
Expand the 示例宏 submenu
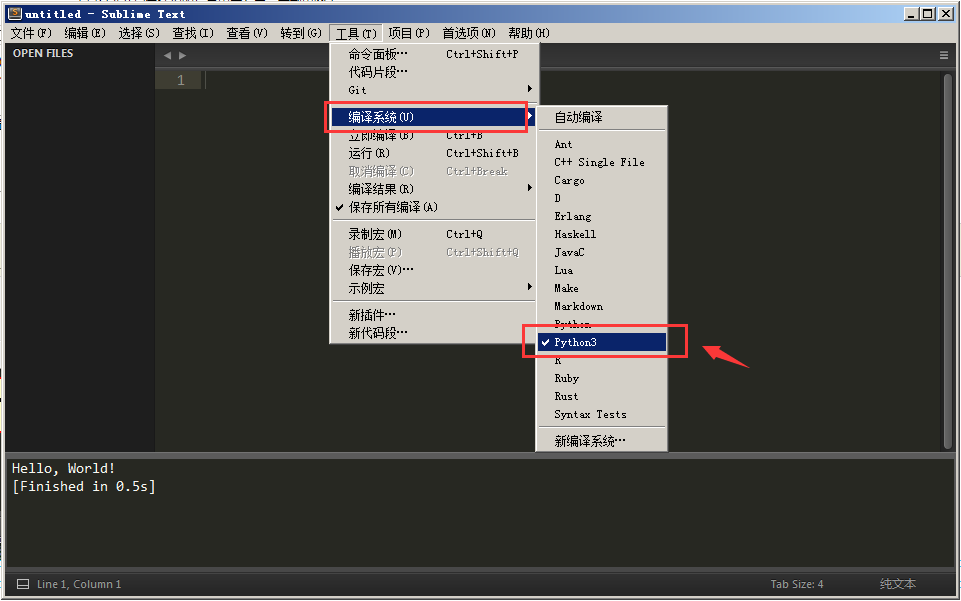tap(433, 288)
